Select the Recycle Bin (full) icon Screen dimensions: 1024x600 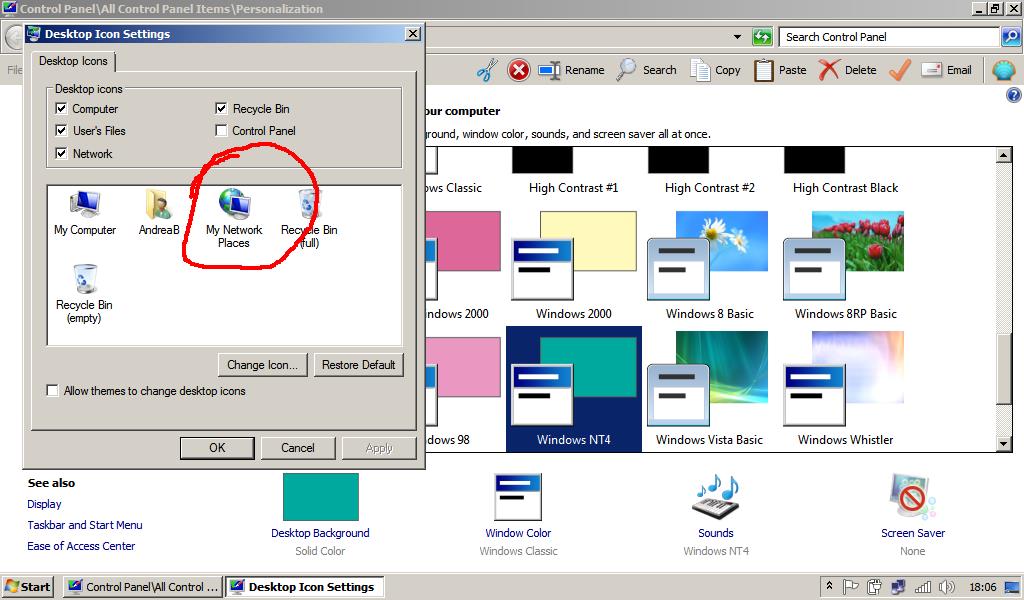pyautogui.click(x=309, y=219)
